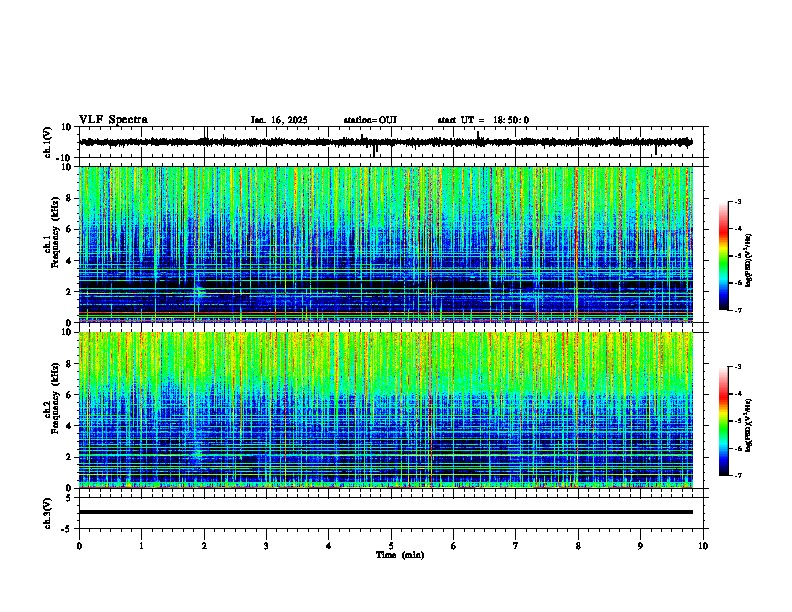The width and height of the screenshot is (792, 612).
Task: Click the "ch.3(V)" axis label
Action: coord(48,514)
